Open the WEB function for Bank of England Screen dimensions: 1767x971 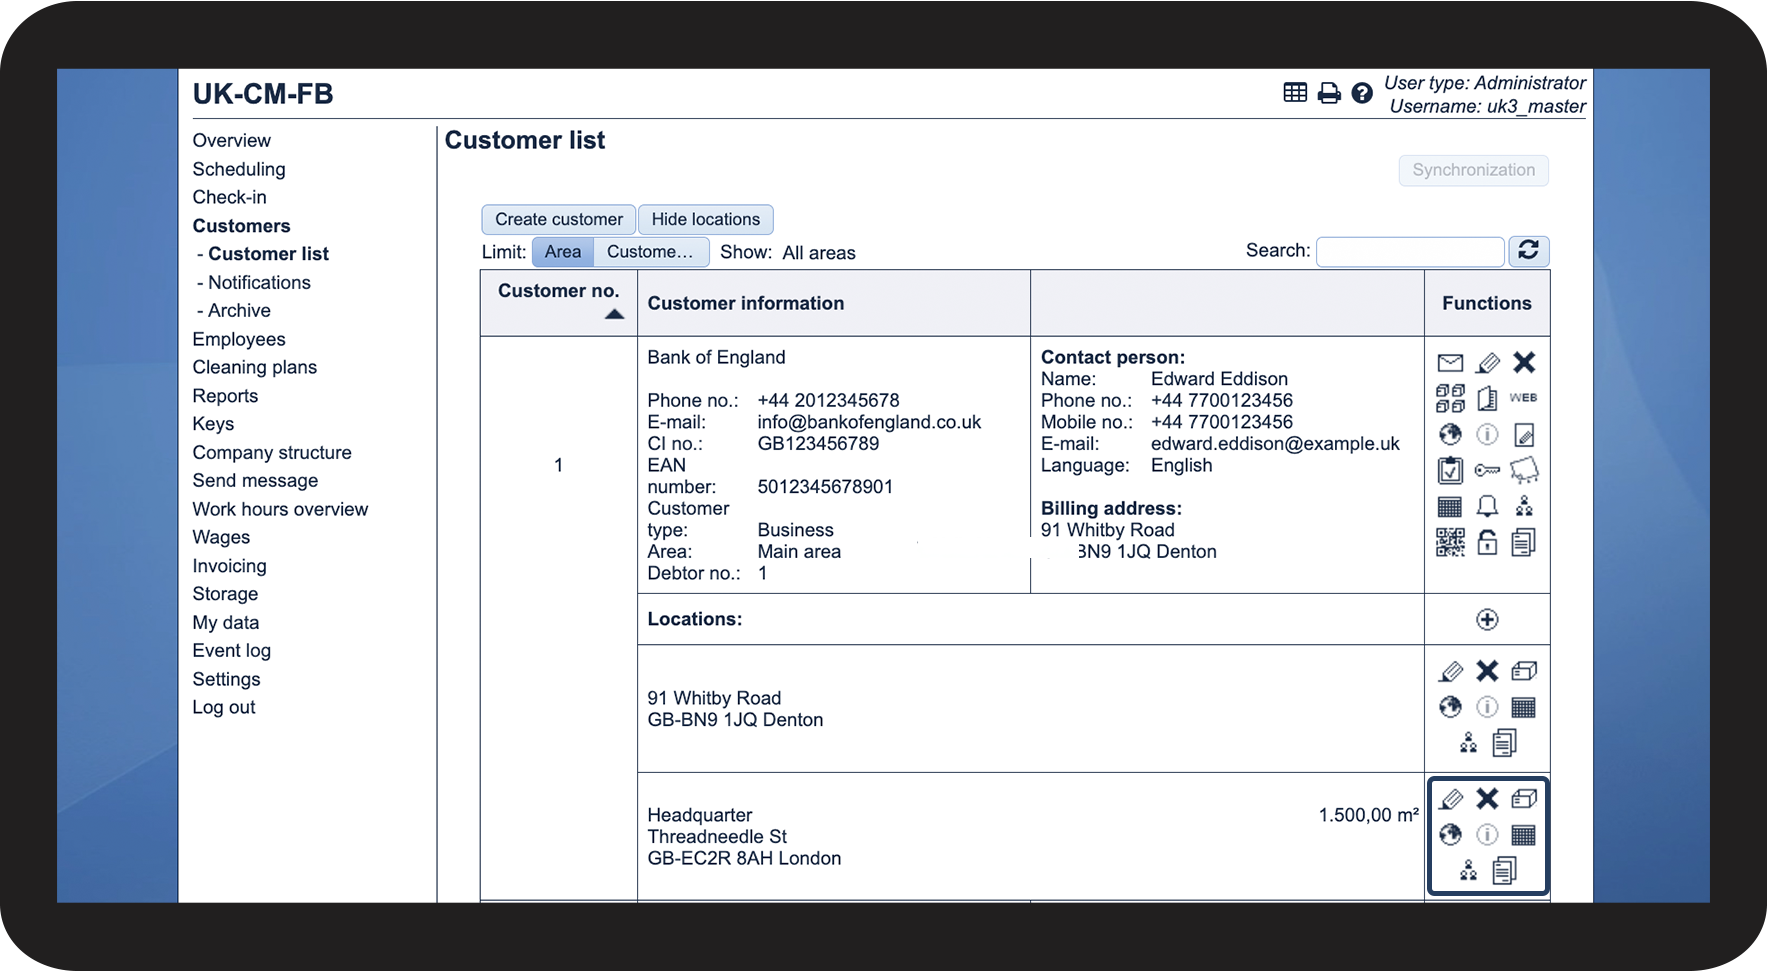point(1524,398)
